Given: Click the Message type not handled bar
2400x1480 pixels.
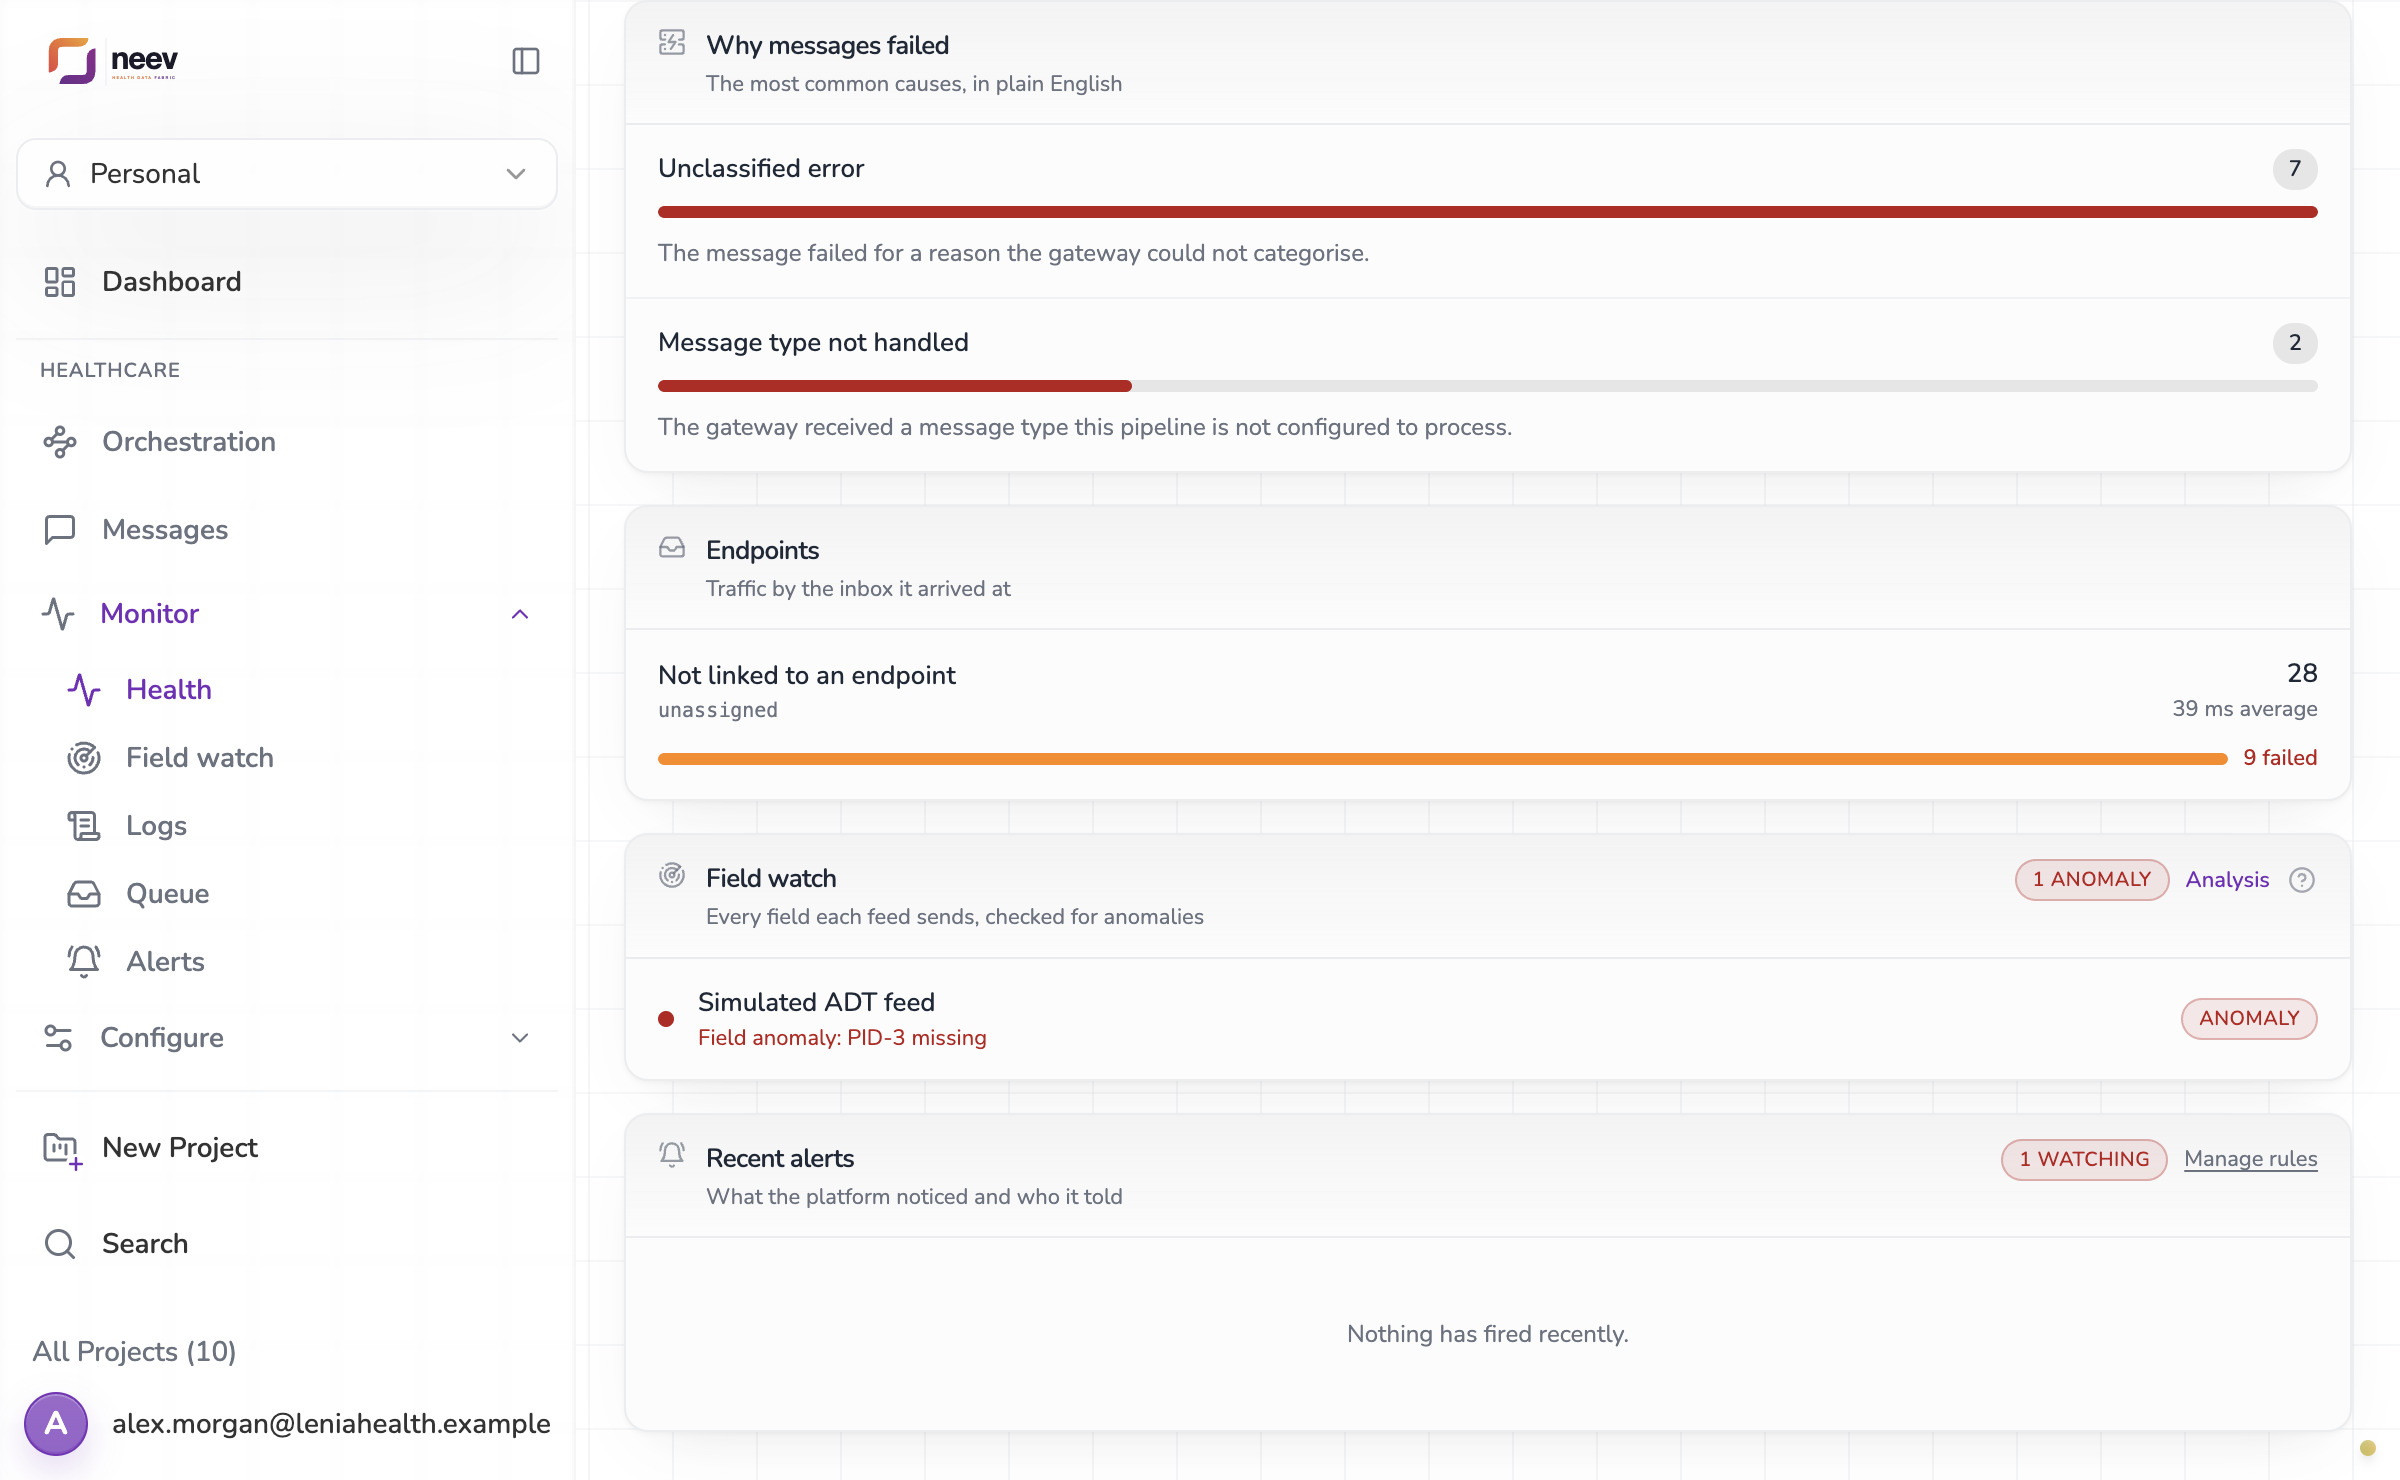Looking at the screenshot, I should tap(1488, 386).
